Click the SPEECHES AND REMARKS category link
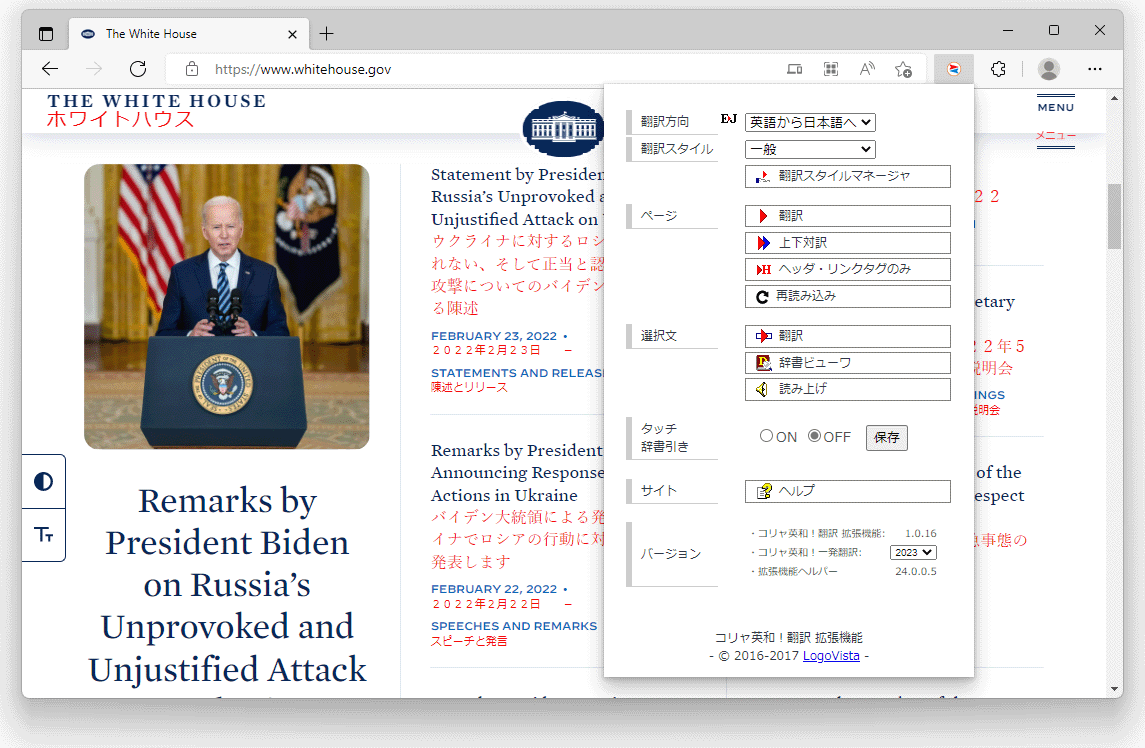Screen dimensions: 1145x748 point(513,626)
